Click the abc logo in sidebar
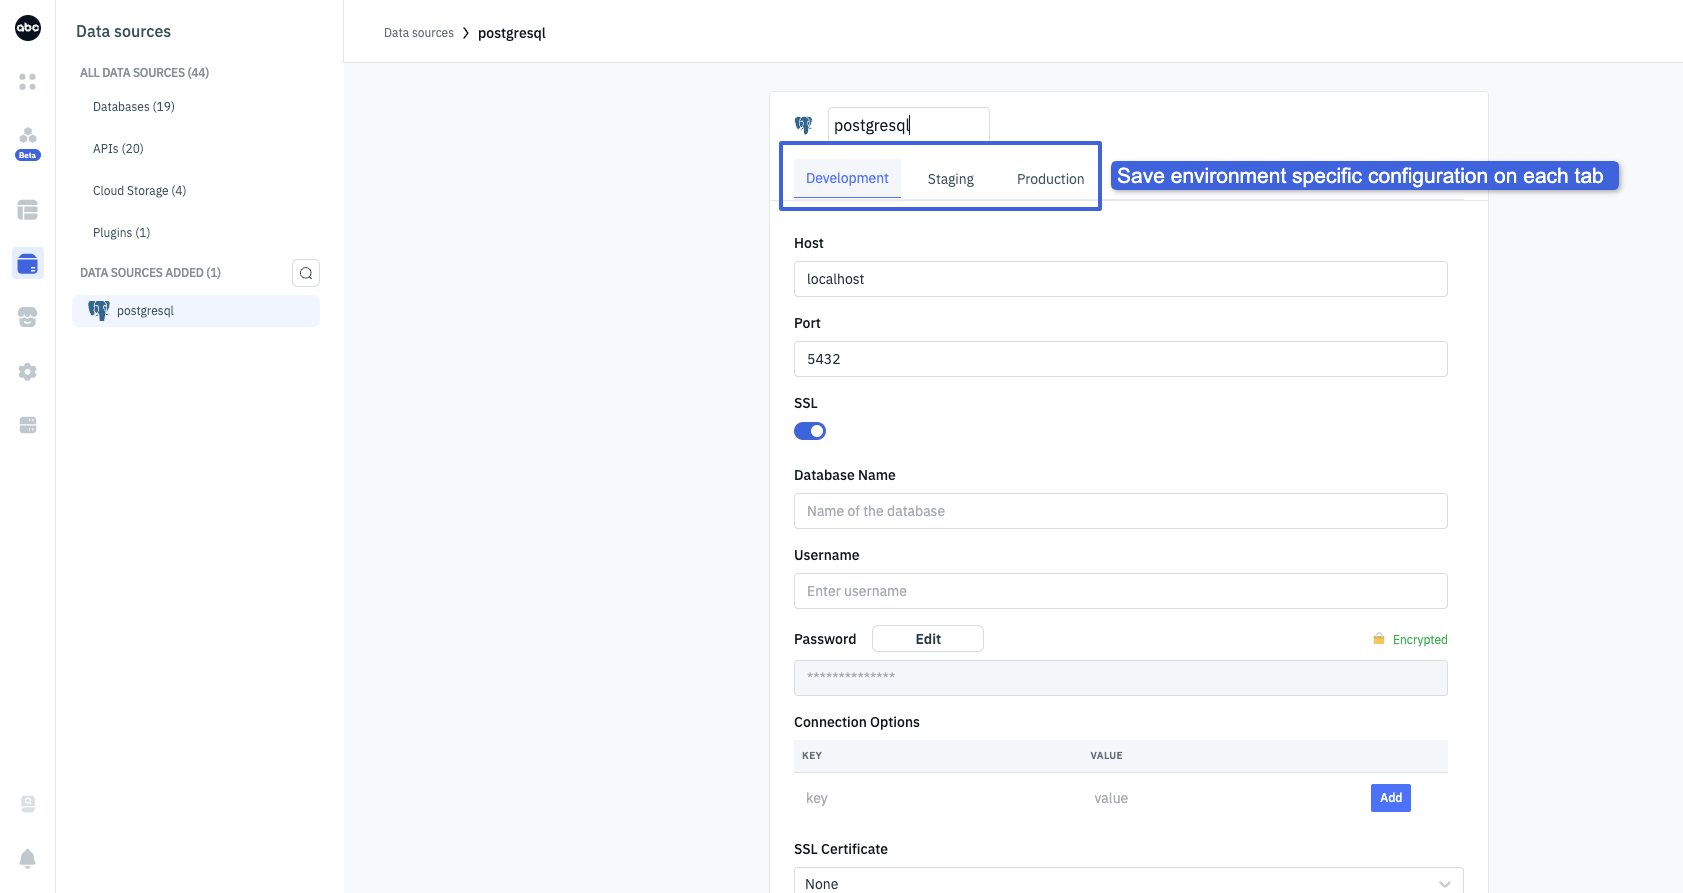 pos(28,28)
